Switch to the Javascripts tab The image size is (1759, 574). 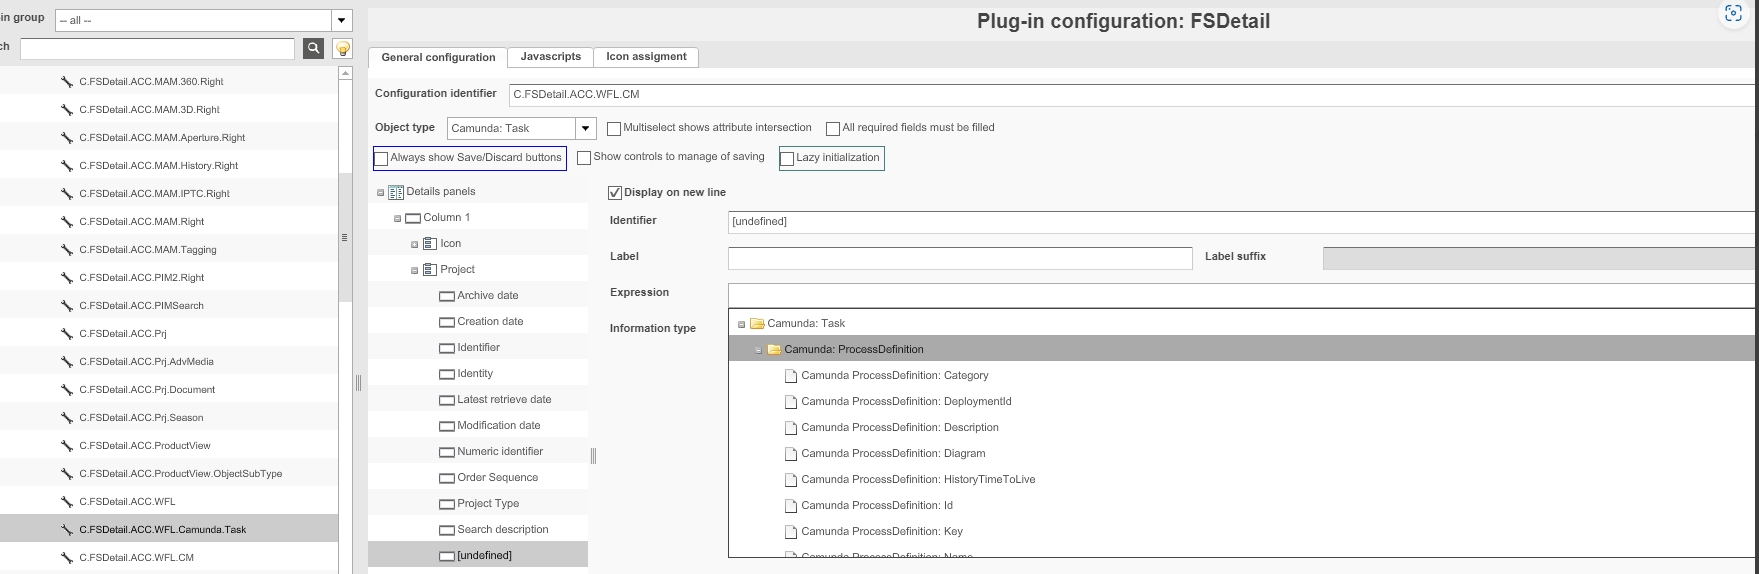coord(550,57)
